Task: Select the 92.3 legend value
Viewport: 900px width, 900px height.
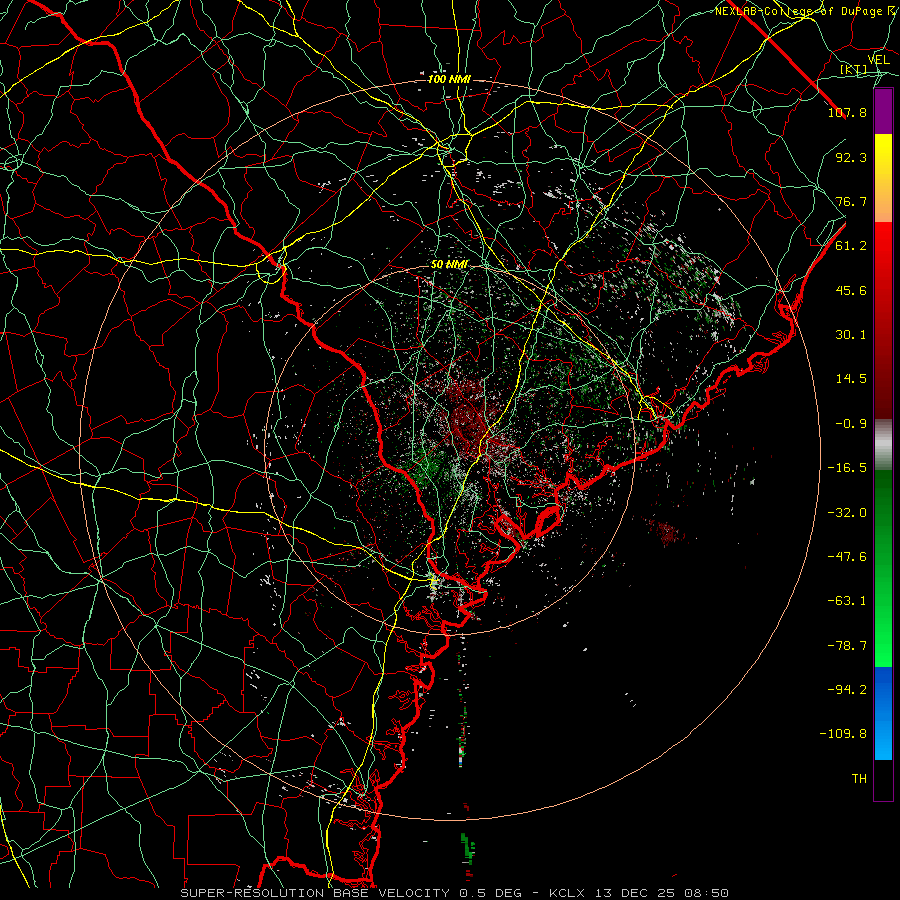Action: point(851,157)
